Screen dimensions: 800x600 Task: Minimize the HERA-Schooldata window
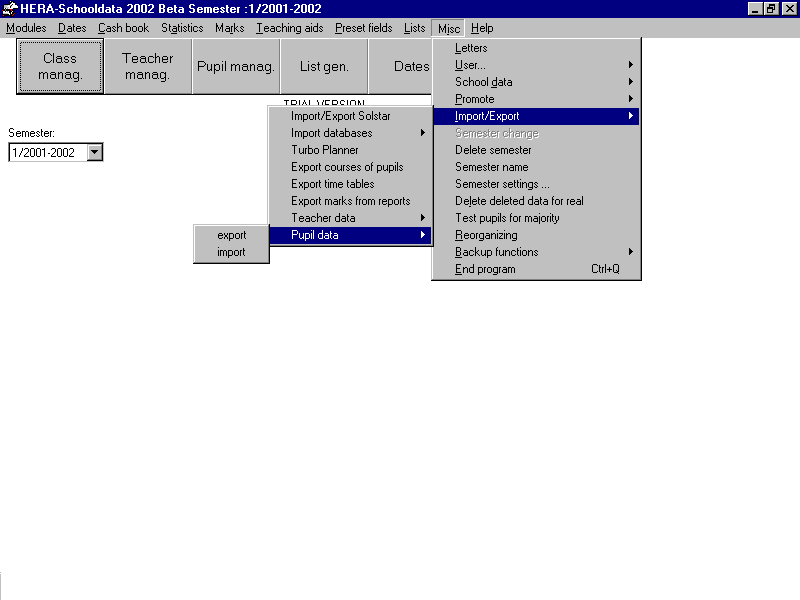point(755,9)
